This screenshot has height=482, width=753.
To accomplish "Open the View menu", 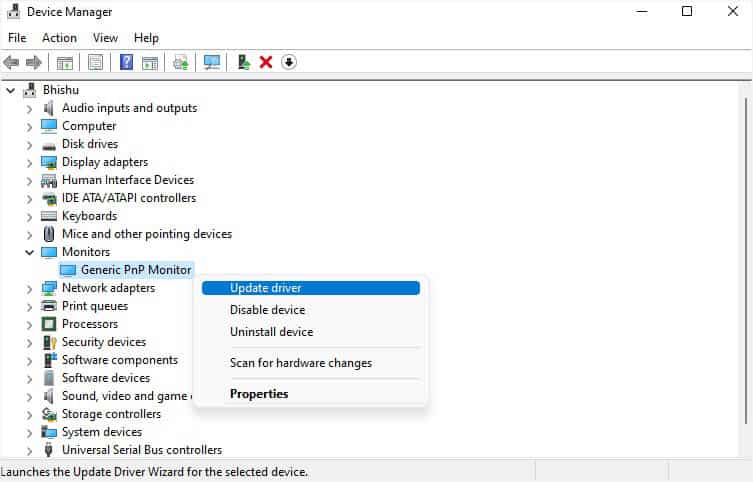I will pos(105,38).
